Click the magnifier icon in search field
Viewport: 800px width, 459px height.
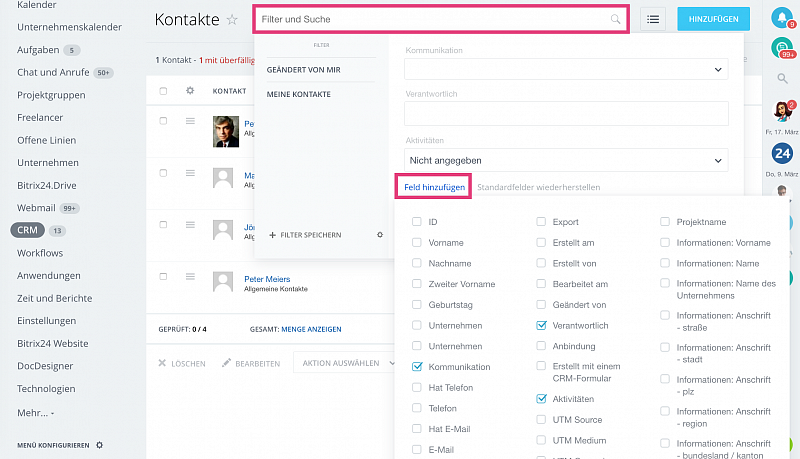point(615,19)
